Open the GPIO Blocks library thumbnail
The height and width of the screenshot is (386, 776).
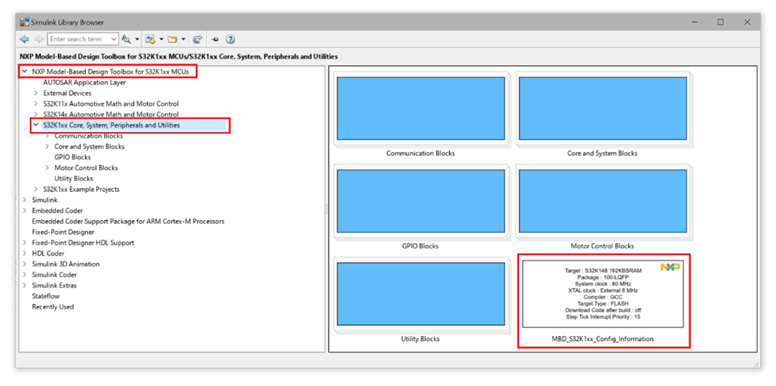[421, 201]
